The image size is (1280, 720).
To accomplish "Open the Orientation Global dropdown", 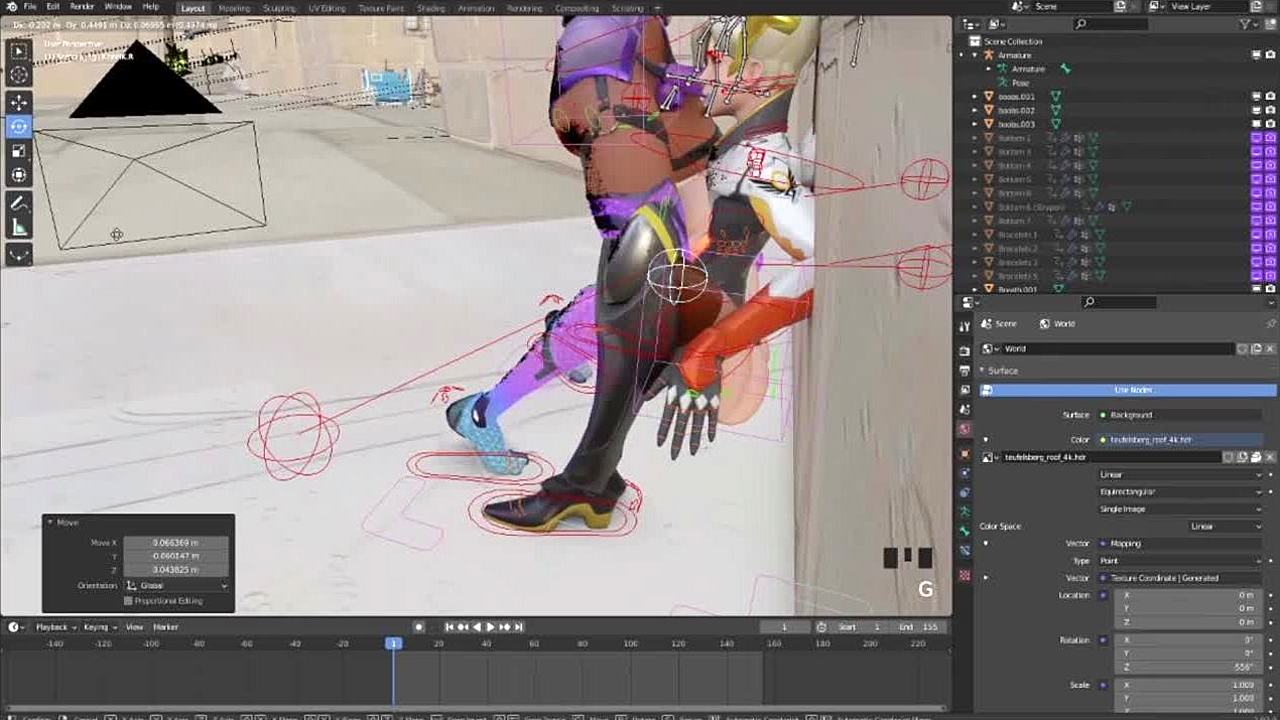I will (x=176, y=586).
